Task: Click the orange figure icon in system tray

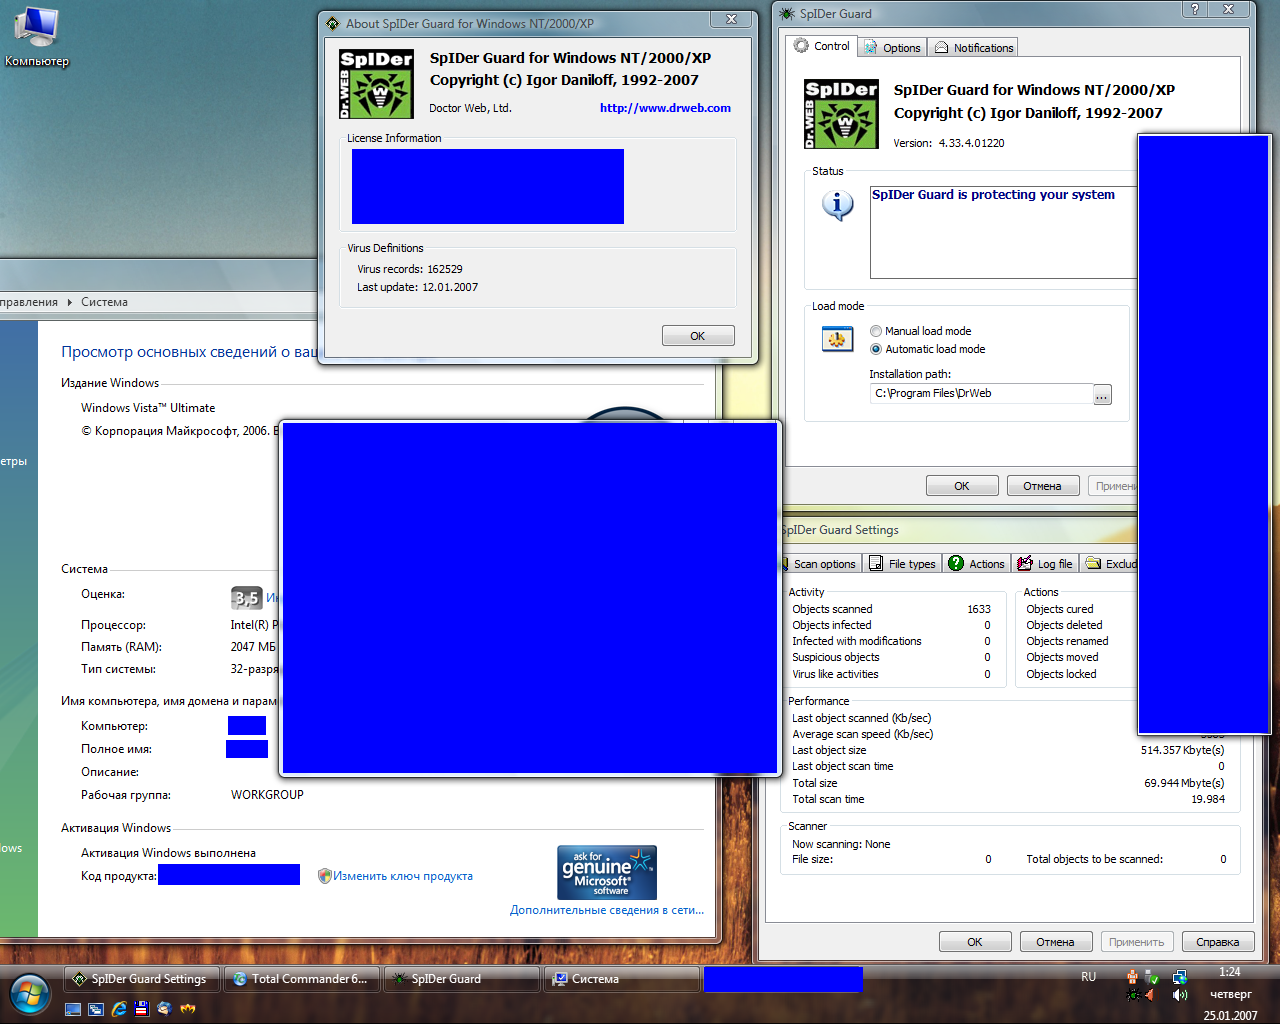Action: [x=1132, y=977]
